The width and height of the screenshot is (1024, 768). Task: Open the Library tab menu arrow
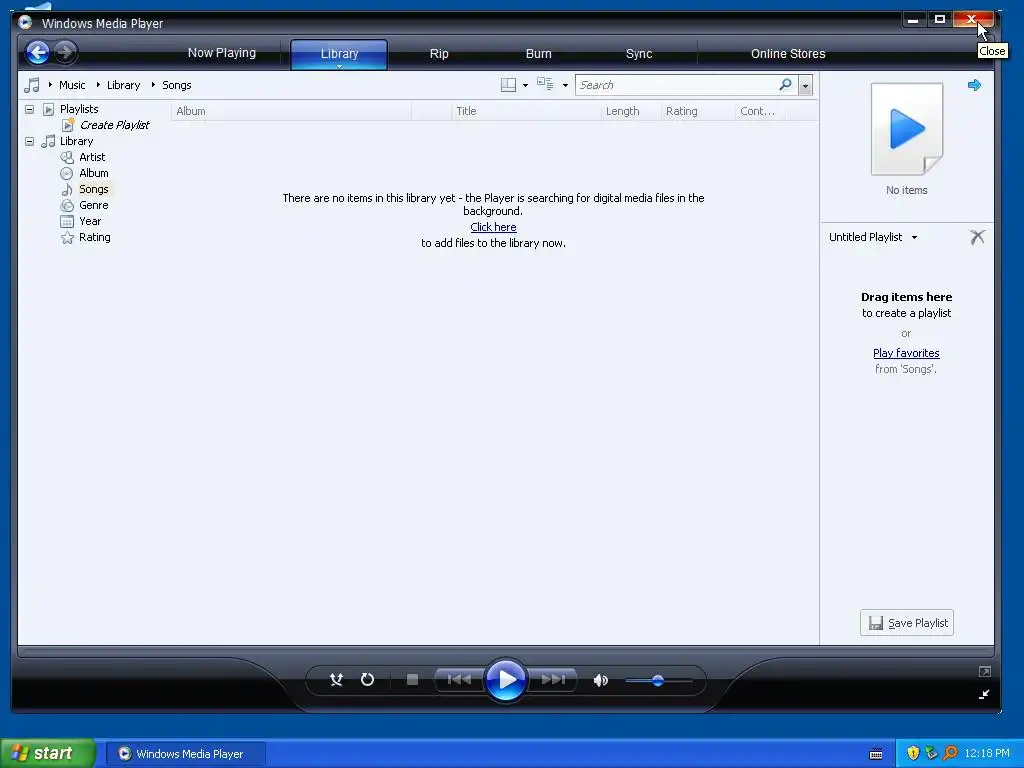340,66
